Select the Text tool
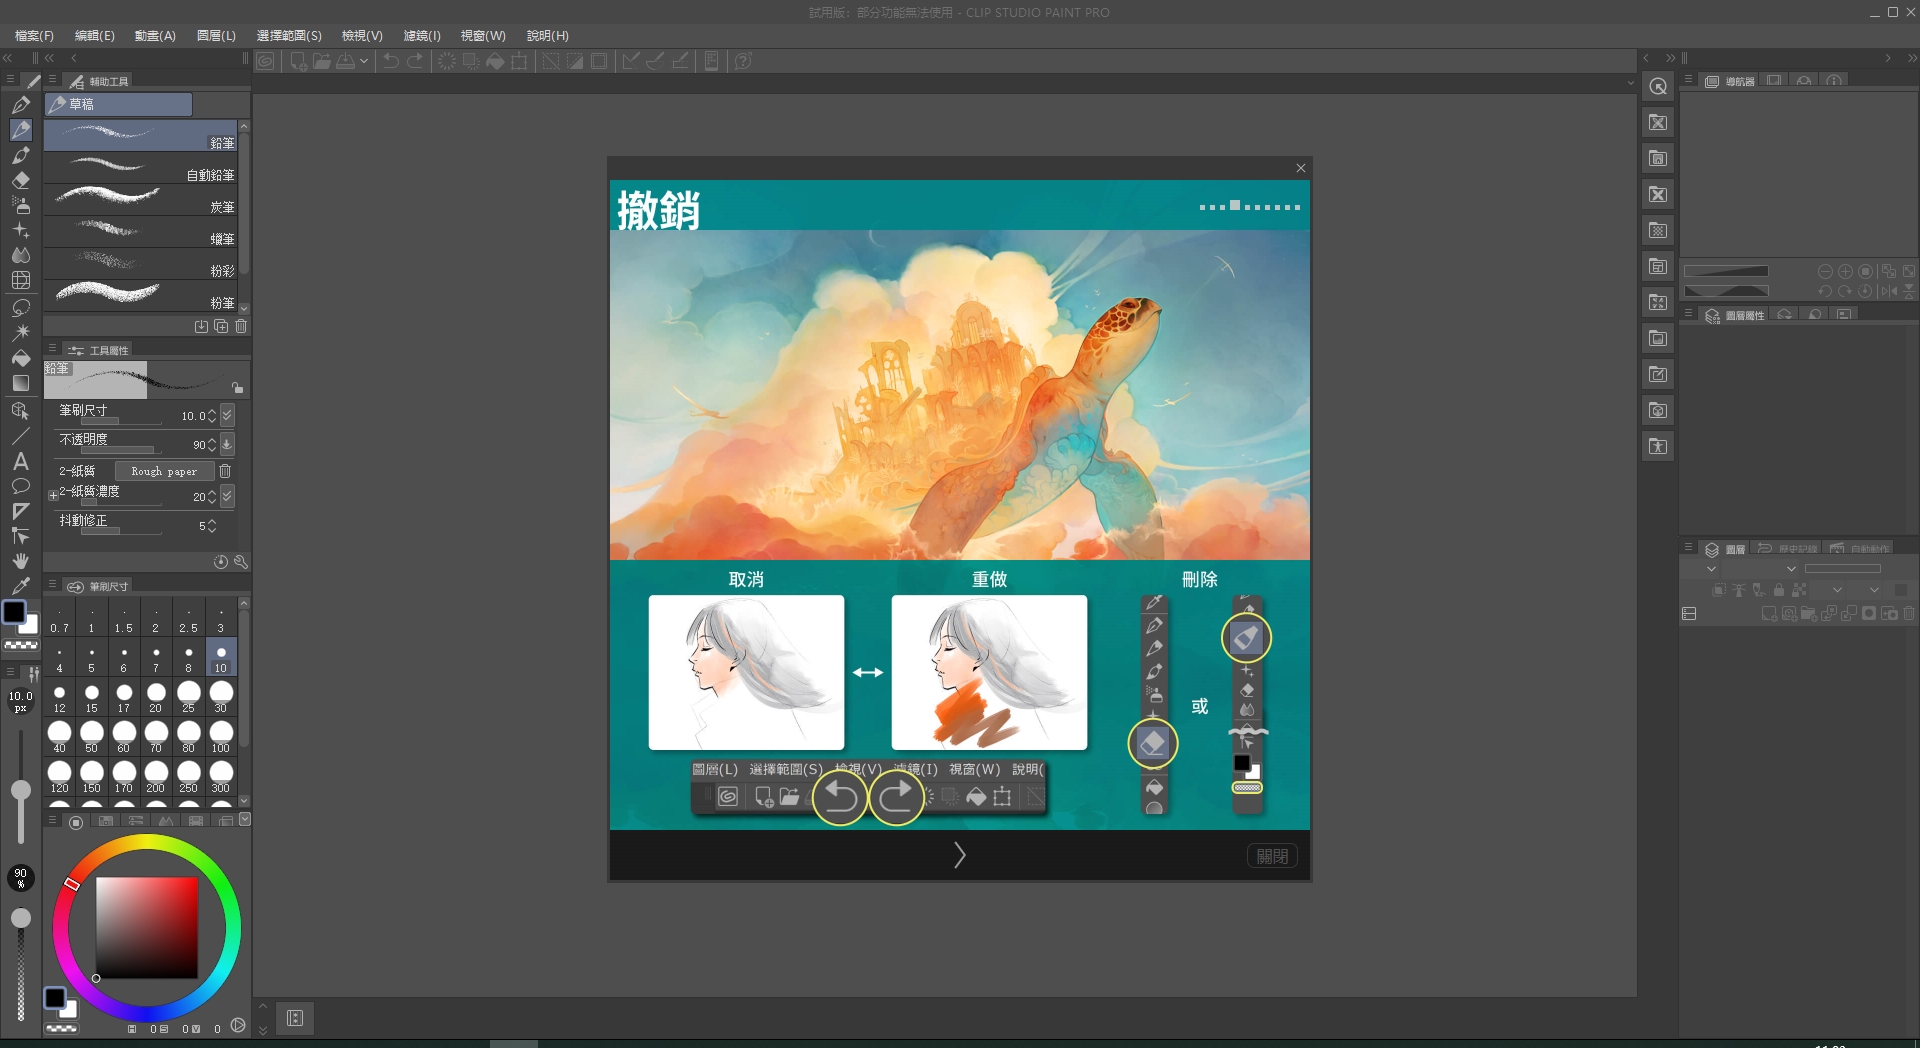This screenshot has width=1920, height=1048. pos(20,461)
